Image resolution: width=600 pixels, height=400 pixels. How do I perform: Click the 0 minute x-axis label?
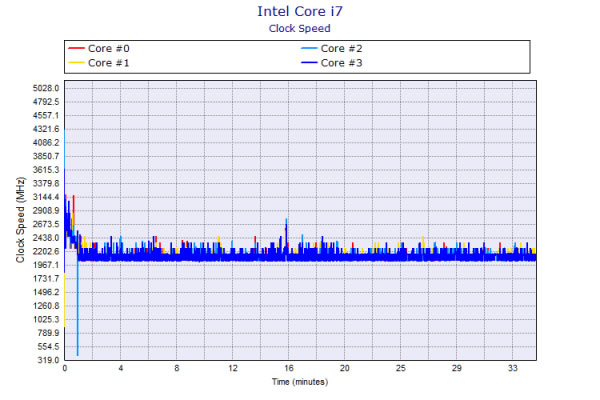coord(65,368)
